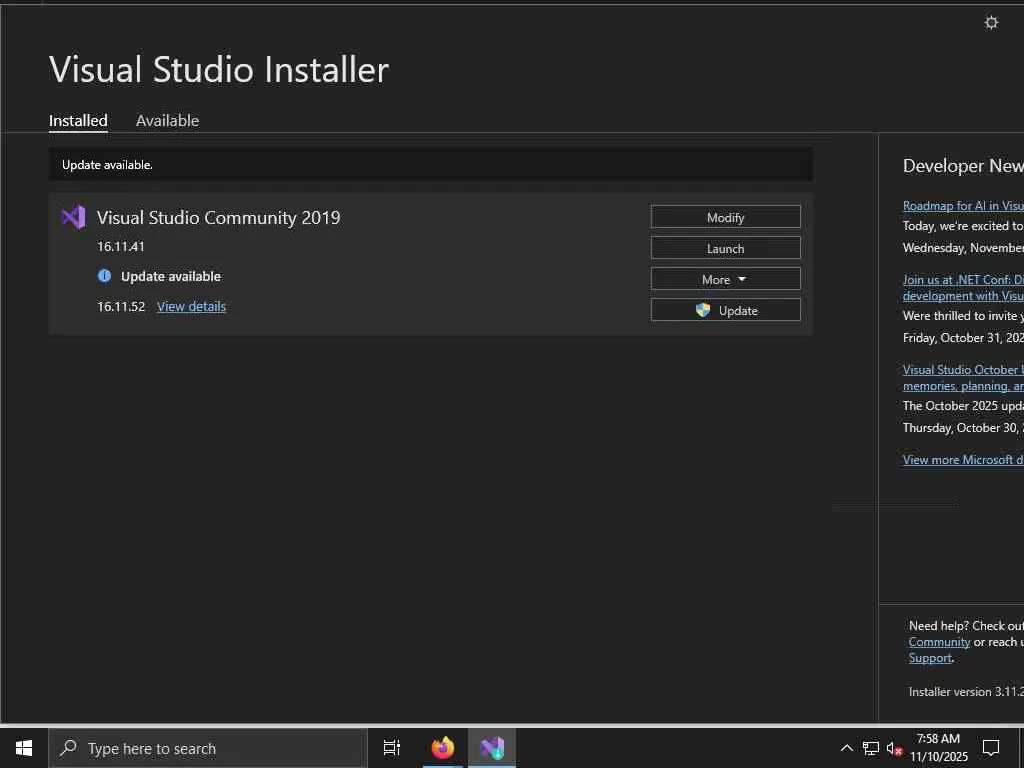The image size is (1024, 768).
Task: Open Join us at .NET Conf link
Action: click(963, 288)
